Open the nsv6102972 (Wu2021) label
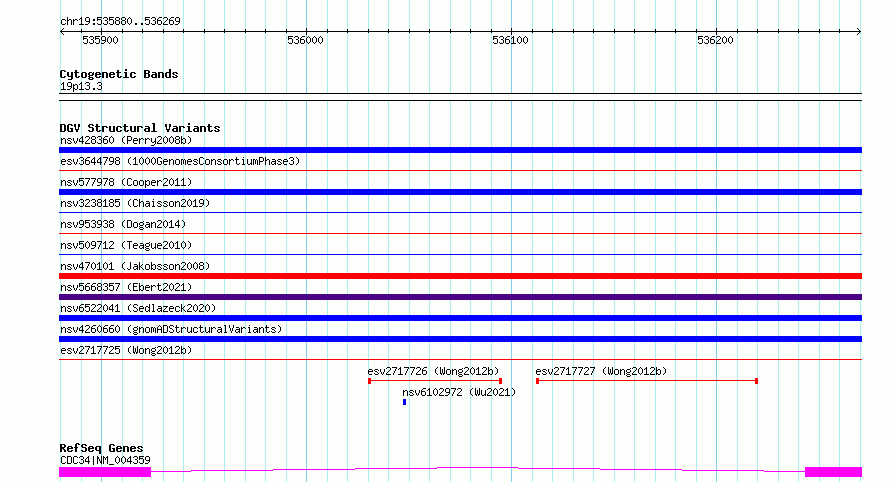This screenshot has width=890, height=482. pyautogui.click(x=459, y=392)
